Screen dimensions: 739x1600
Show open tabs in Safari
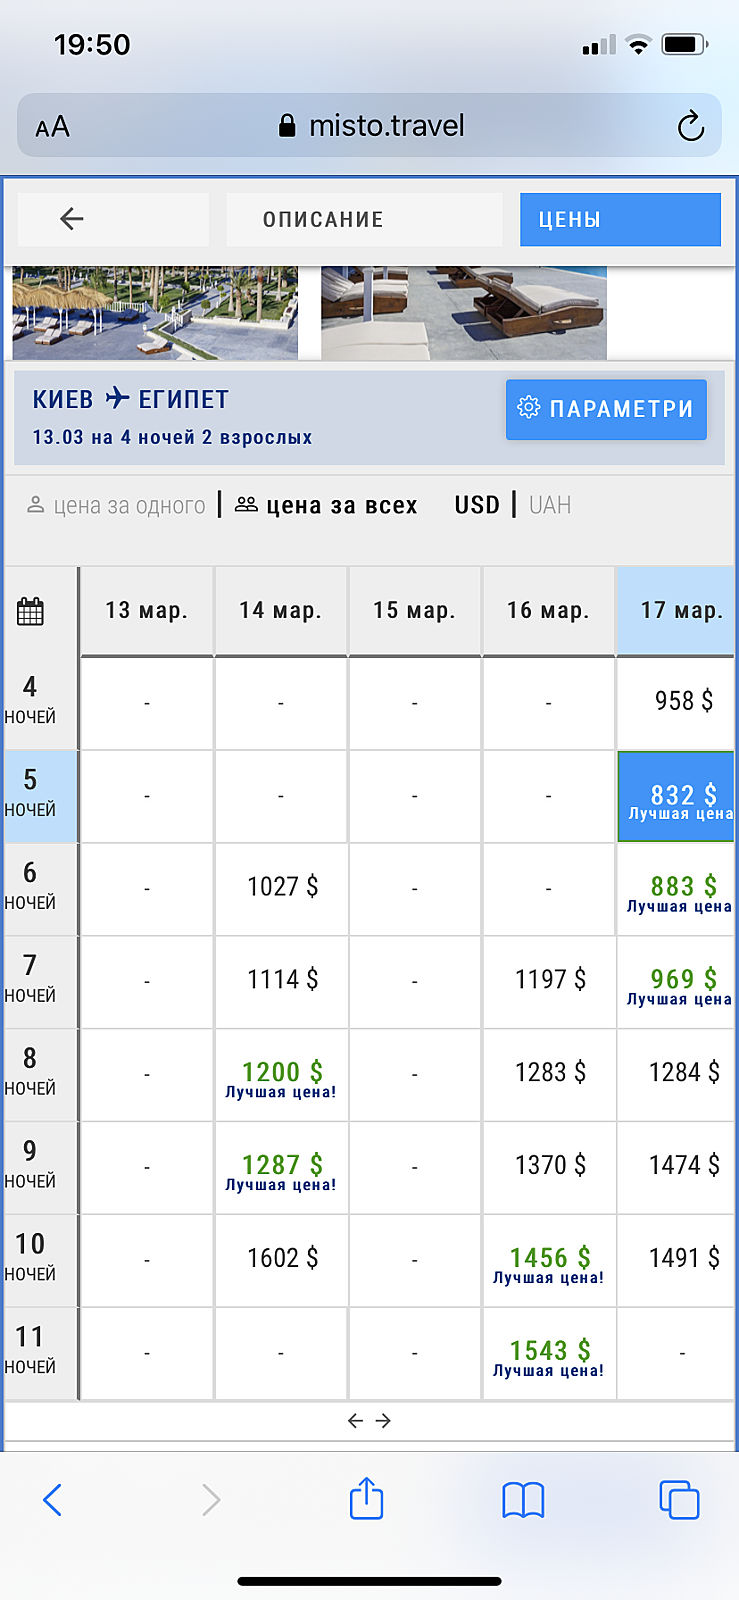coord(679,1499)
